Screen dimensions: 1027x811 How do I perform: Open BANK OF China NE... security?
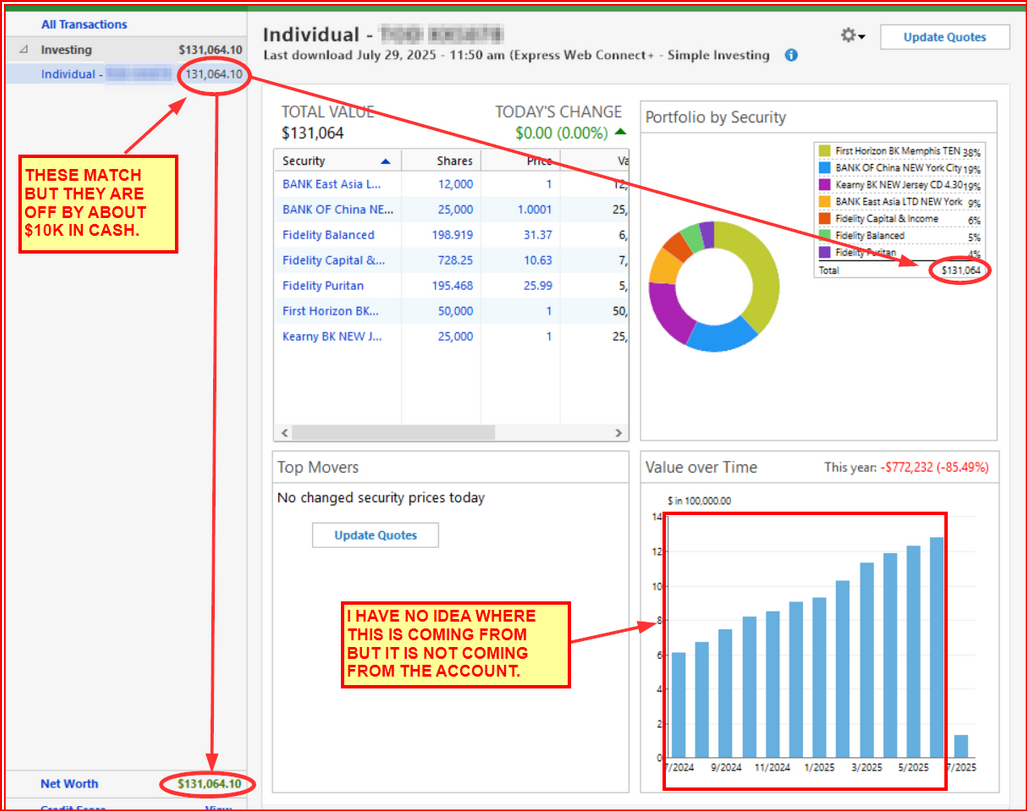point(338,210)
